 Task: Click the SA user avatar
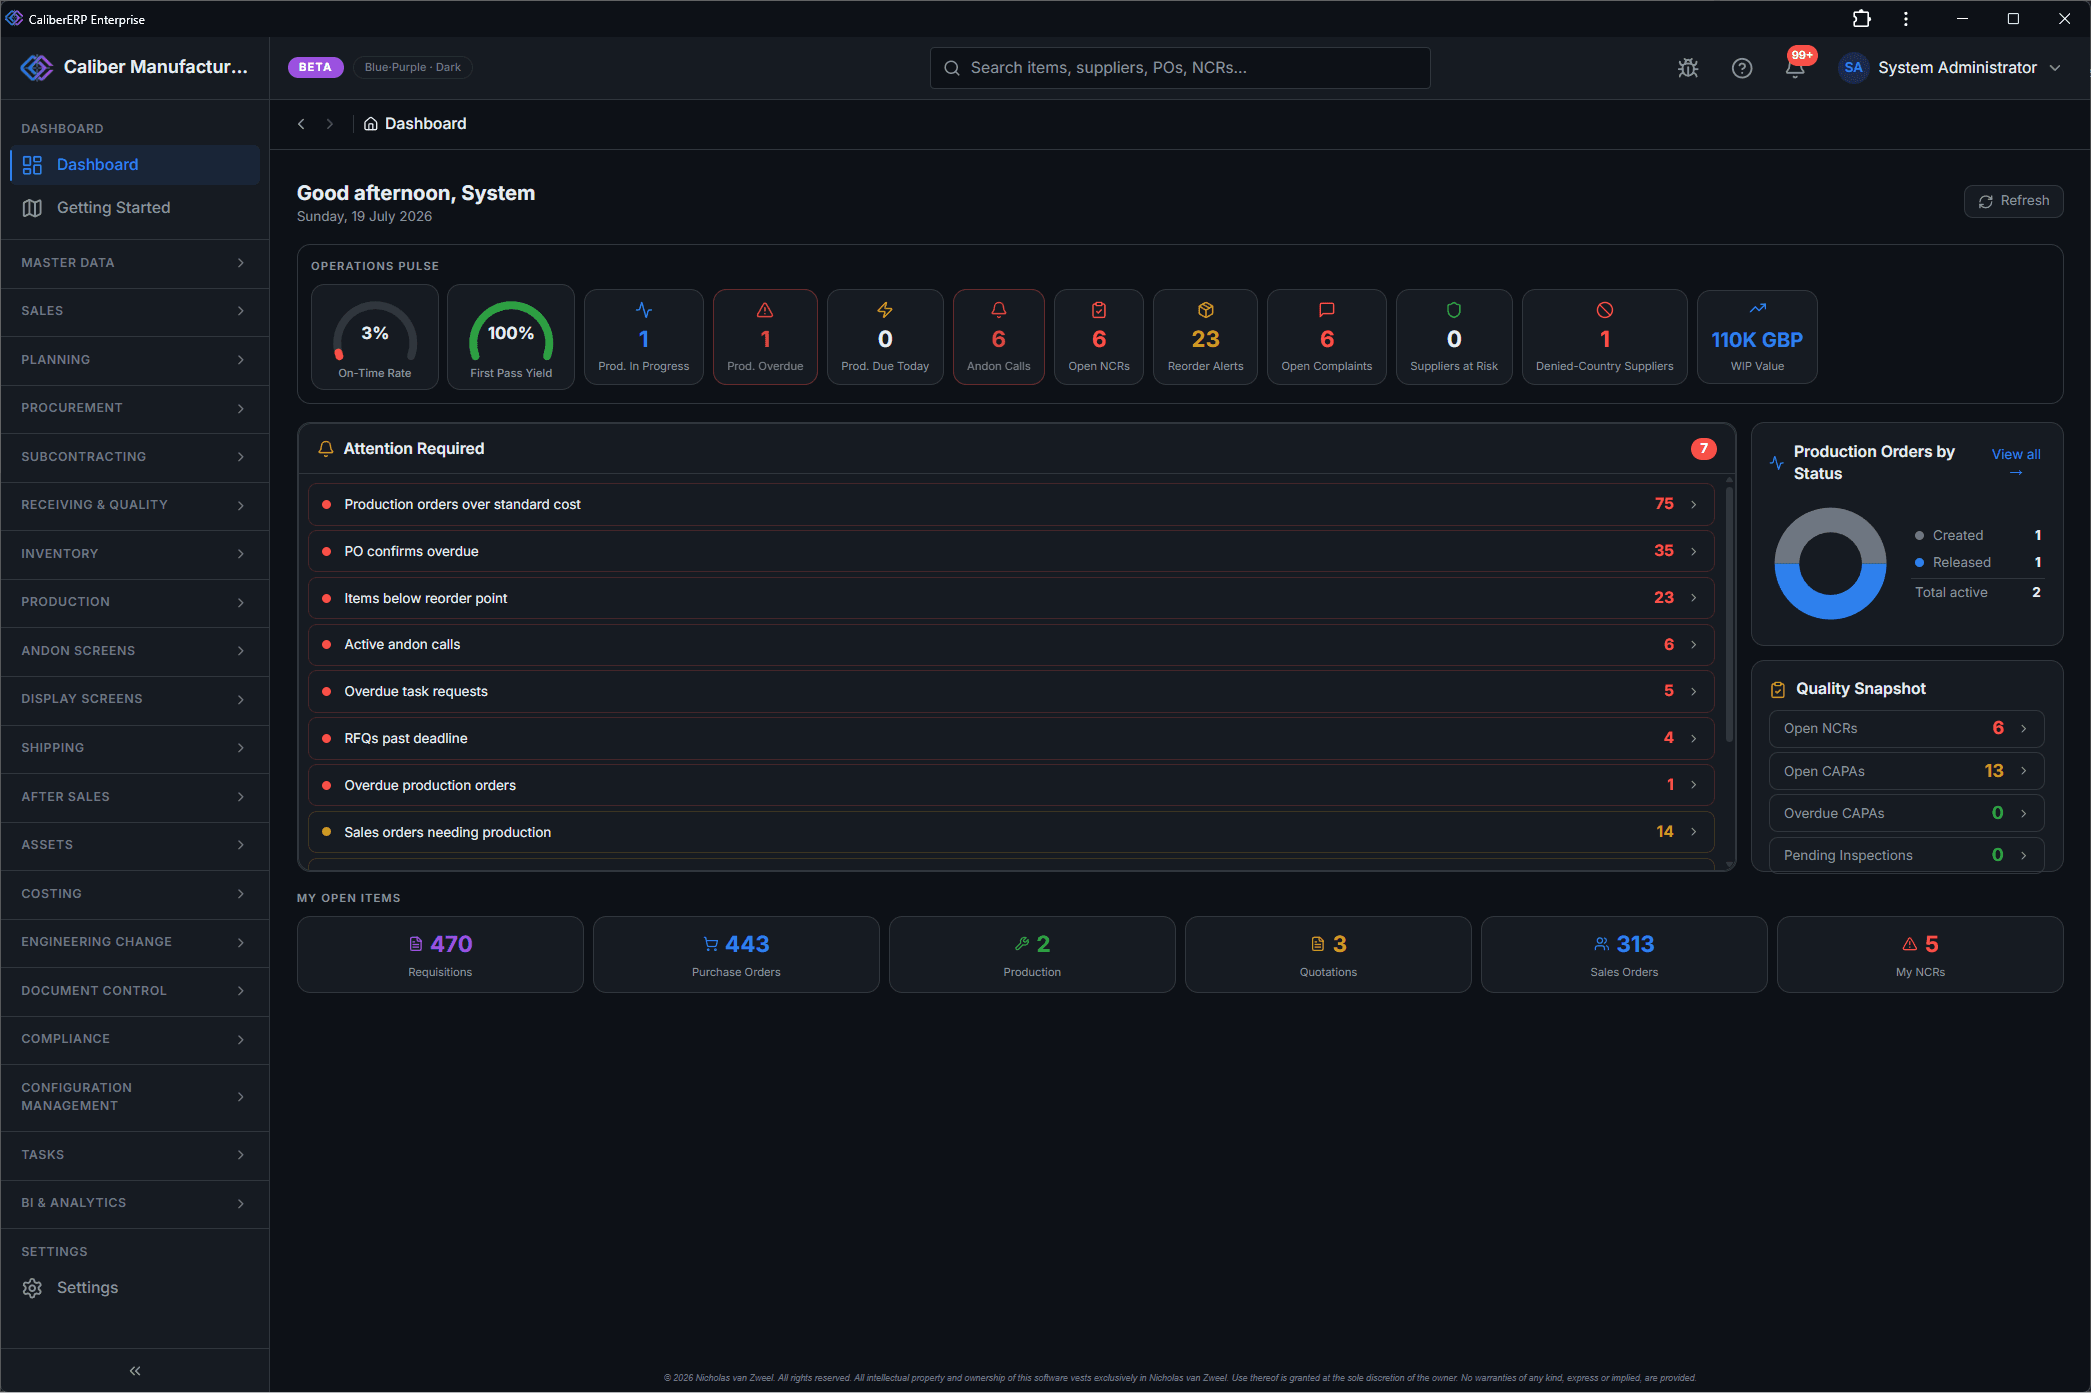pos(1853,68)
